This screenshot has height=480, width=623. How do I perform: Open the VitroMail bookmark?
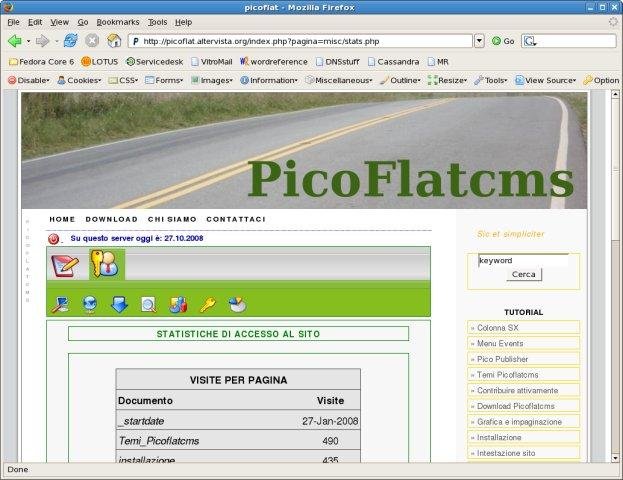tap(211, 62)
